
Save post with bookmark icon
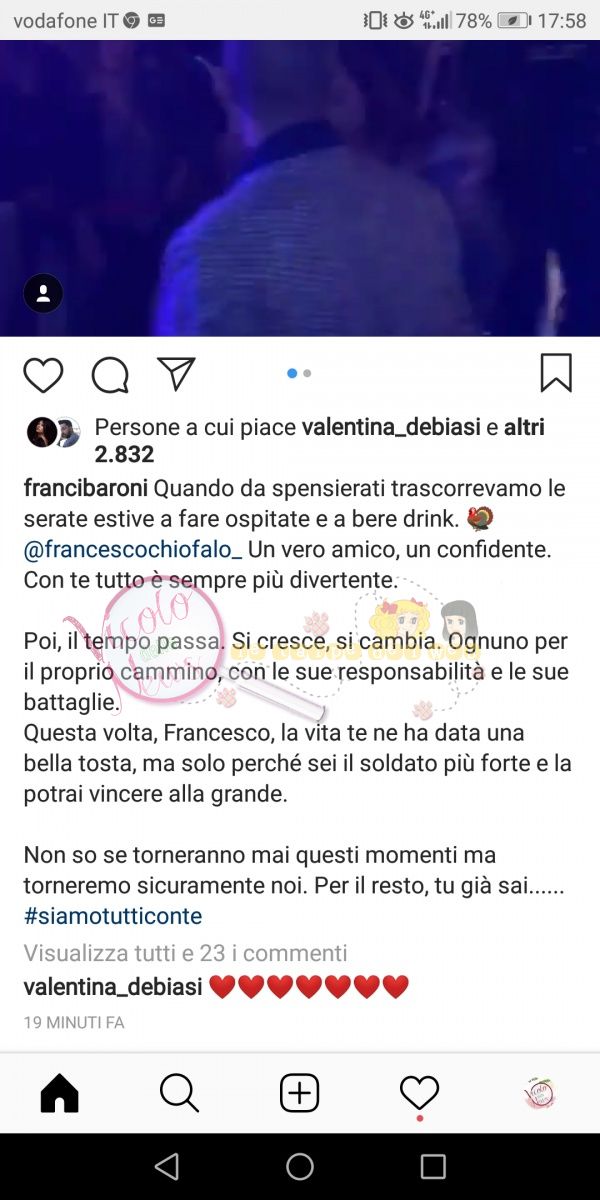[556, 373]
